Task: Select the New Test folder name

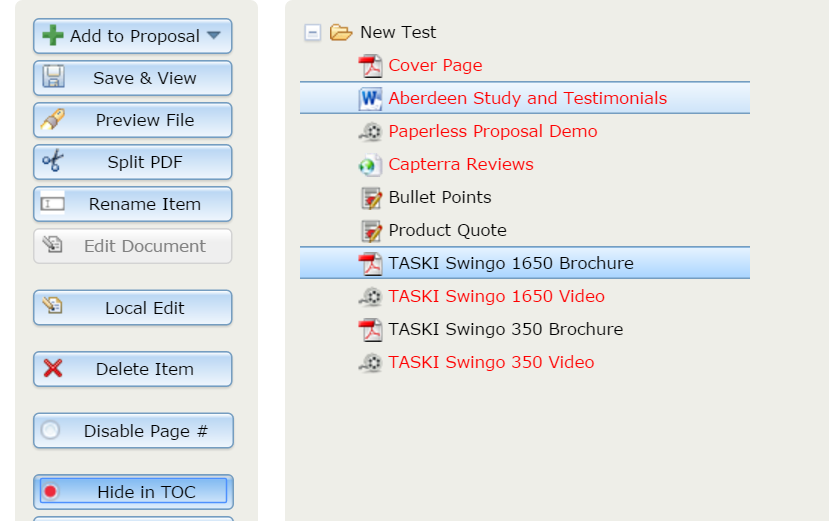Action: coord(398,32)
